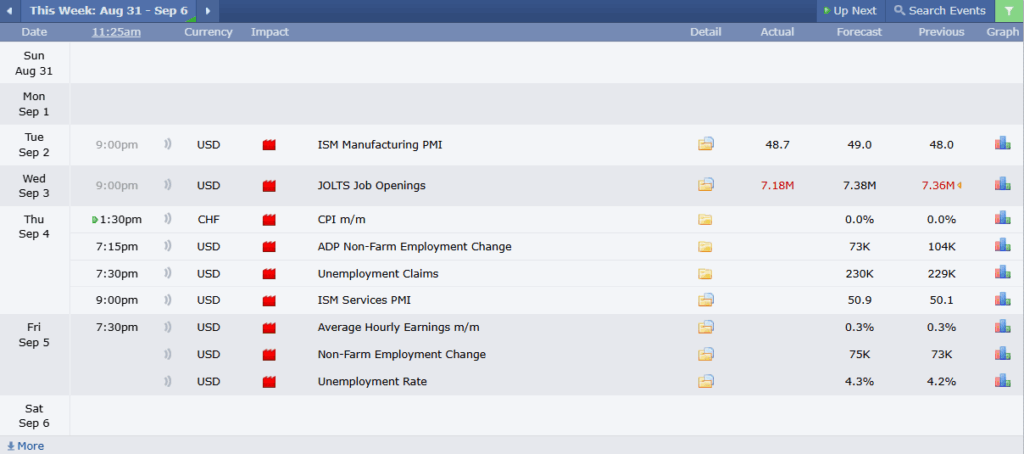The width and height of the screenshot is (1024, 454).
Task: Click red impact icon for ADP Non-Farm
Action: pyautogui.click(x=269, y=247)
